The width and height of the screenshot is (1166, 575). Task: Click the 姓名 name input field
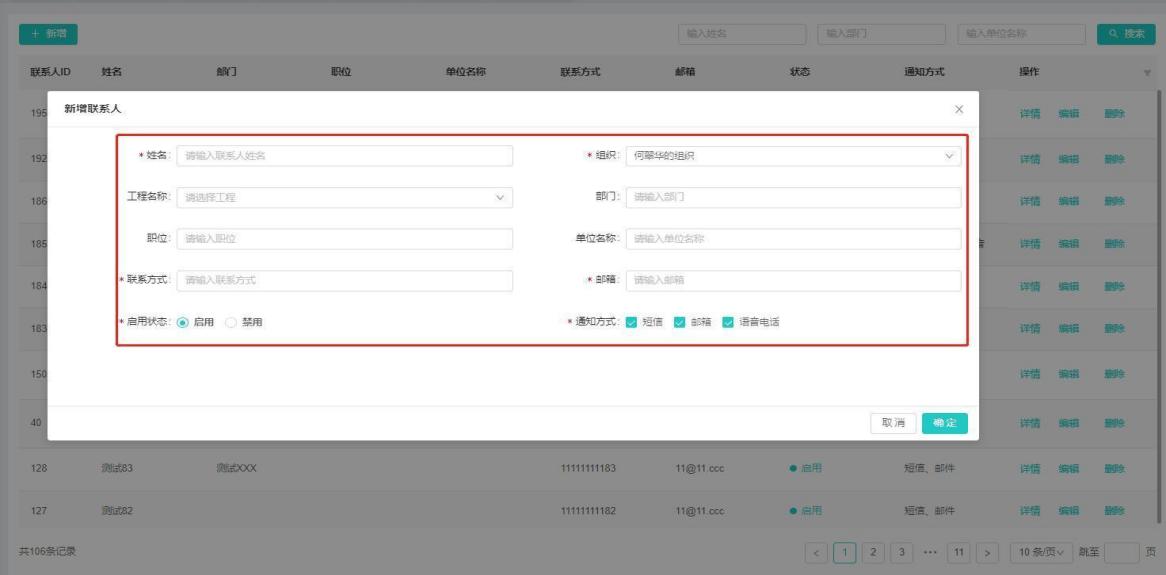coord(344,156)
